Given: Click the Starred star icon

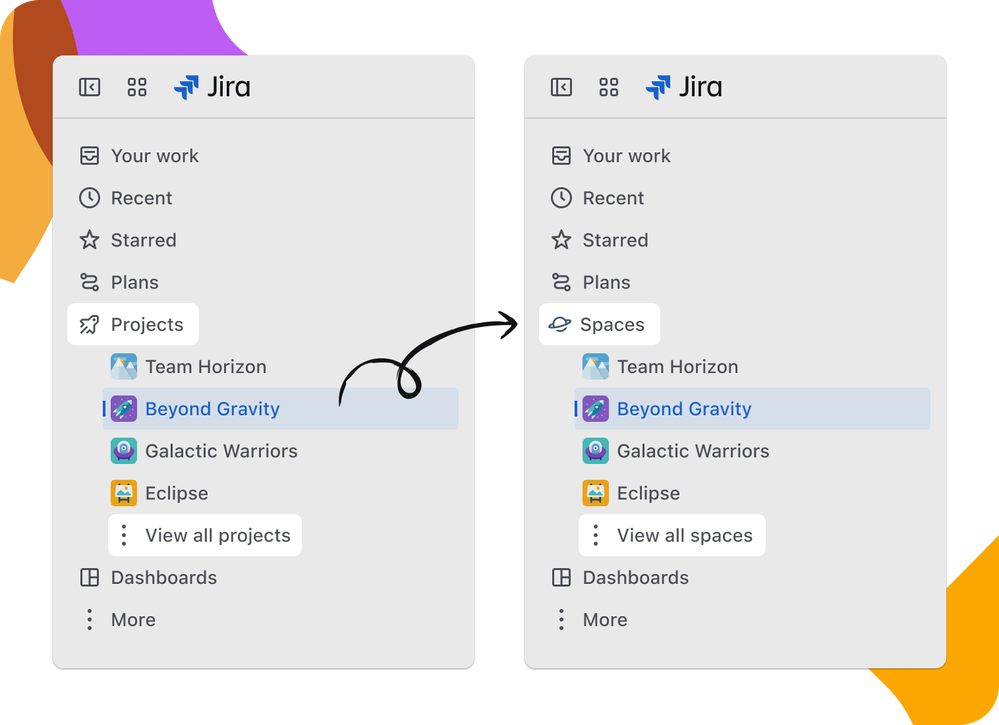Looking at the screenshot, I should 88,240.
